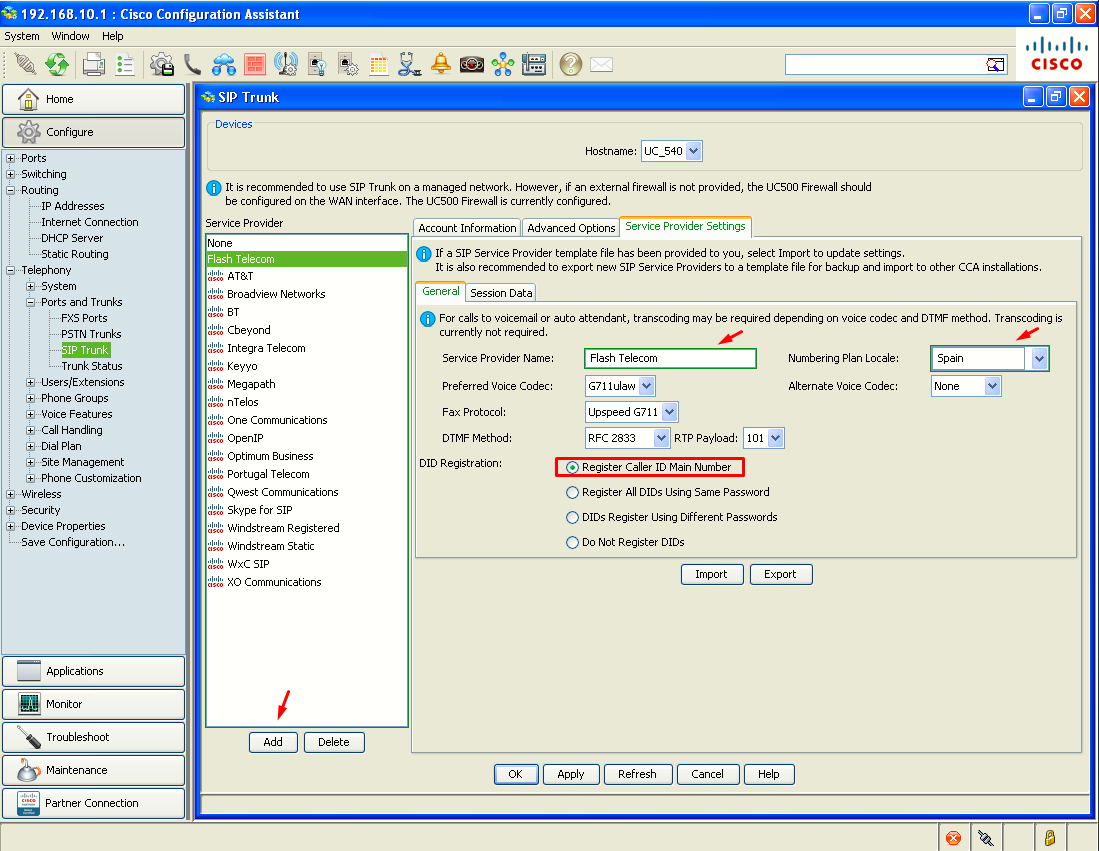Viewport: 1099px width, 851px height.
Task: Click the Print toolbar icon
Action: pos(93,64)
